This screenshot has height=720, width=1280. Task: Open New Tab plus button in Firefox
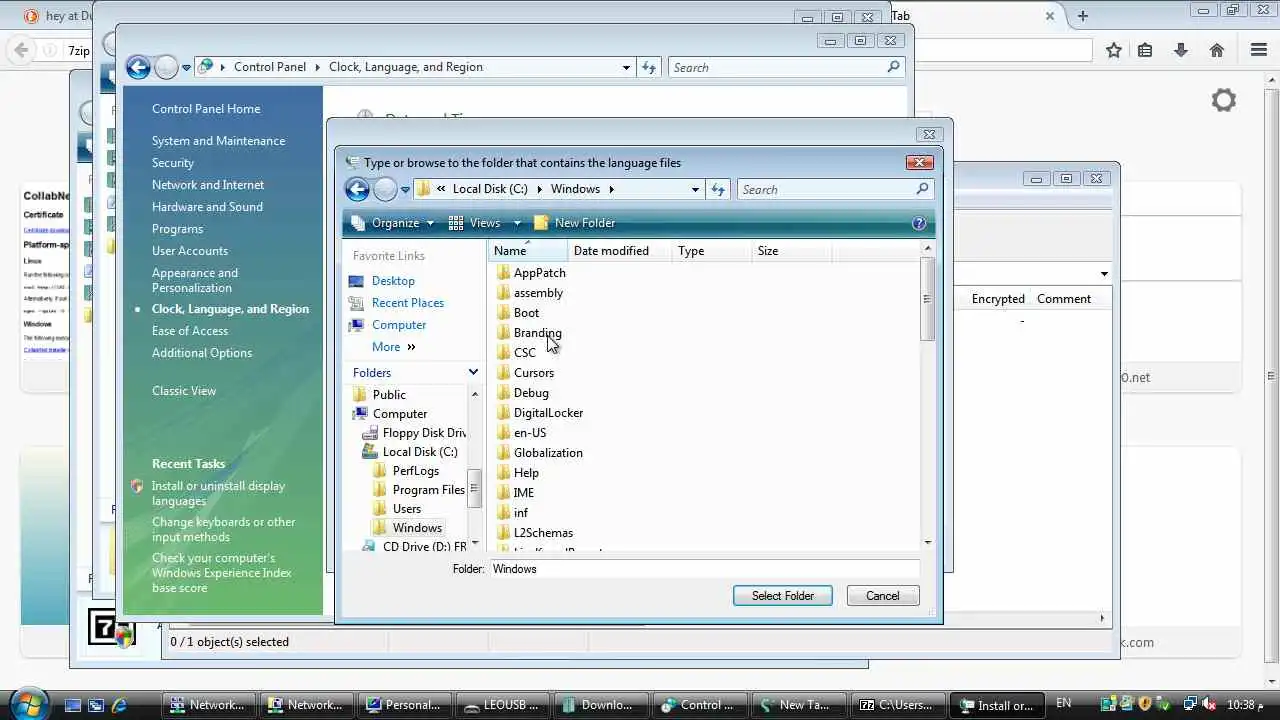(x=1082, y=16)
